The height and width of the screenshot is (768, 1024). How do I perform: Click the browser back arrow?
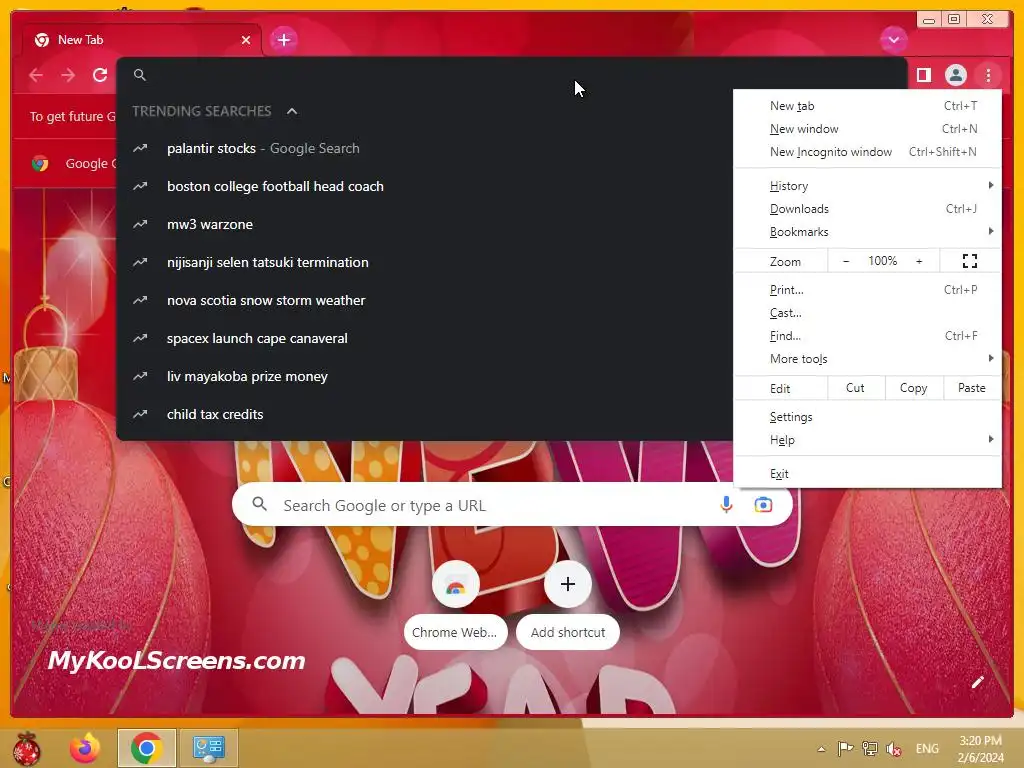36,75
